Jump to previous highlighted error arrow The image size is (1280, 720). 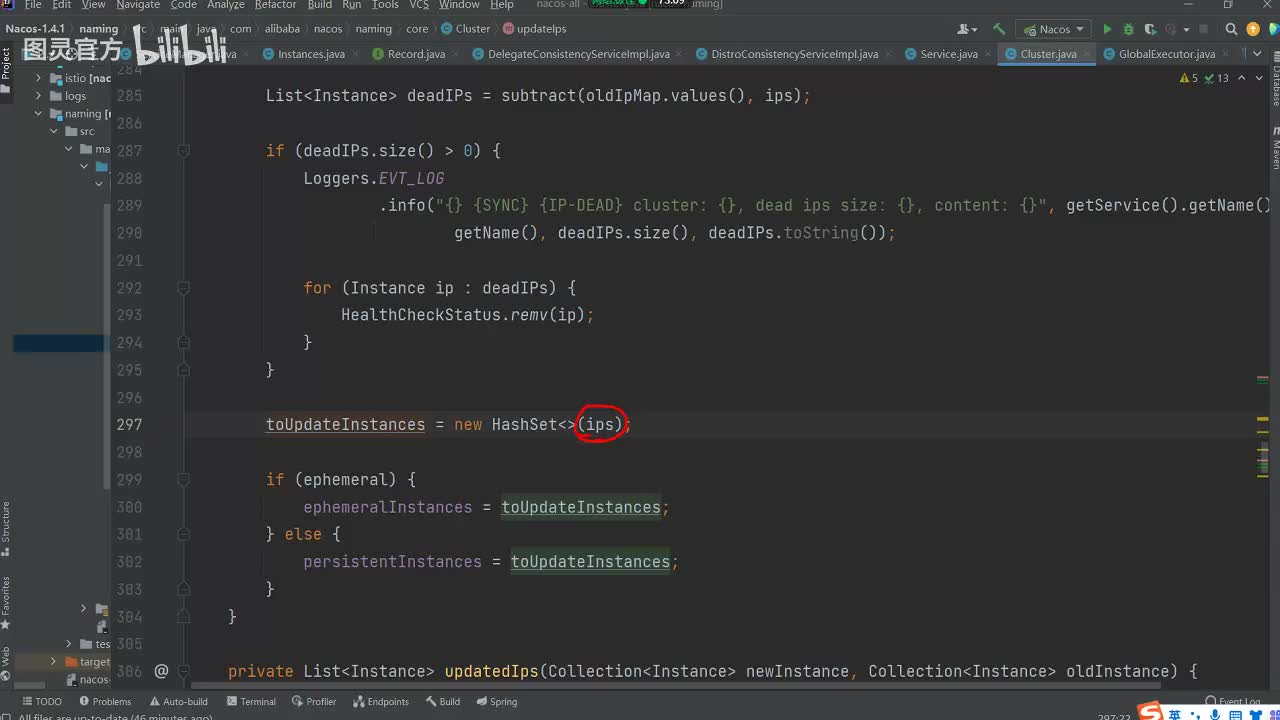[1242, 78]
